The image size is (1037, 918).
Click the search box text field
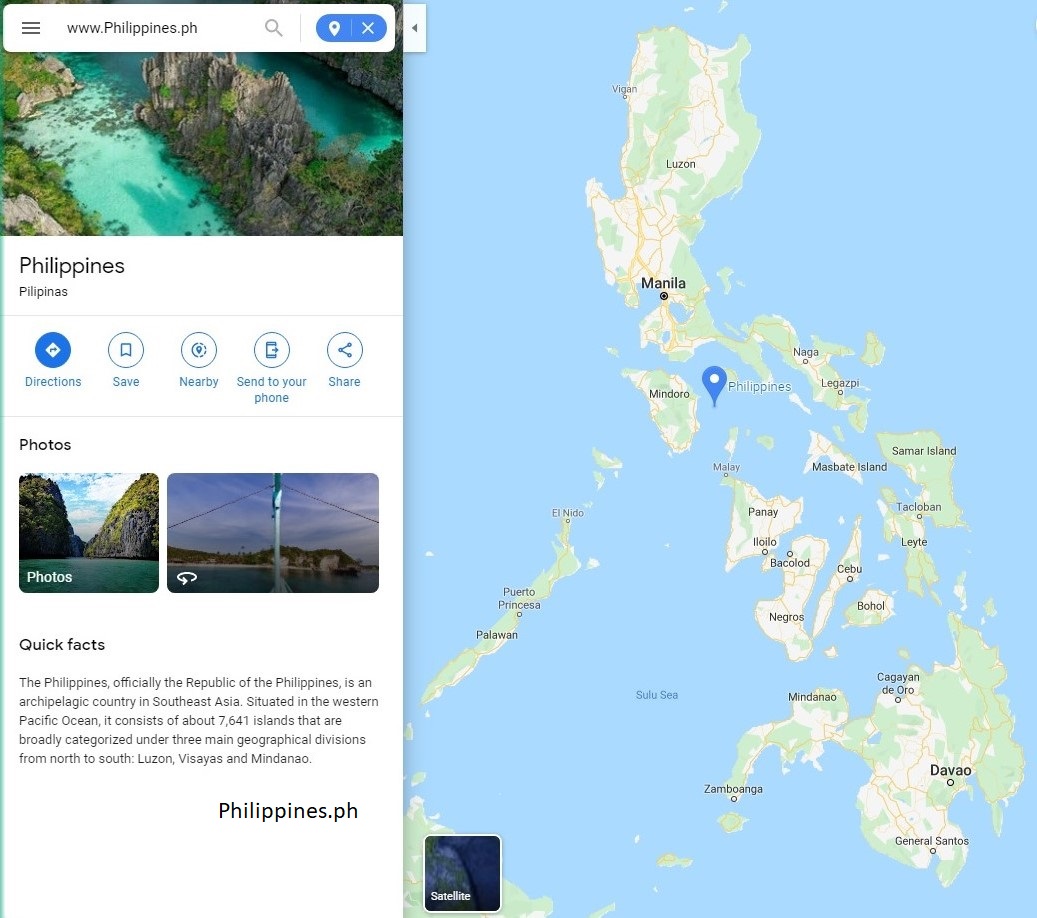(159, 28)
